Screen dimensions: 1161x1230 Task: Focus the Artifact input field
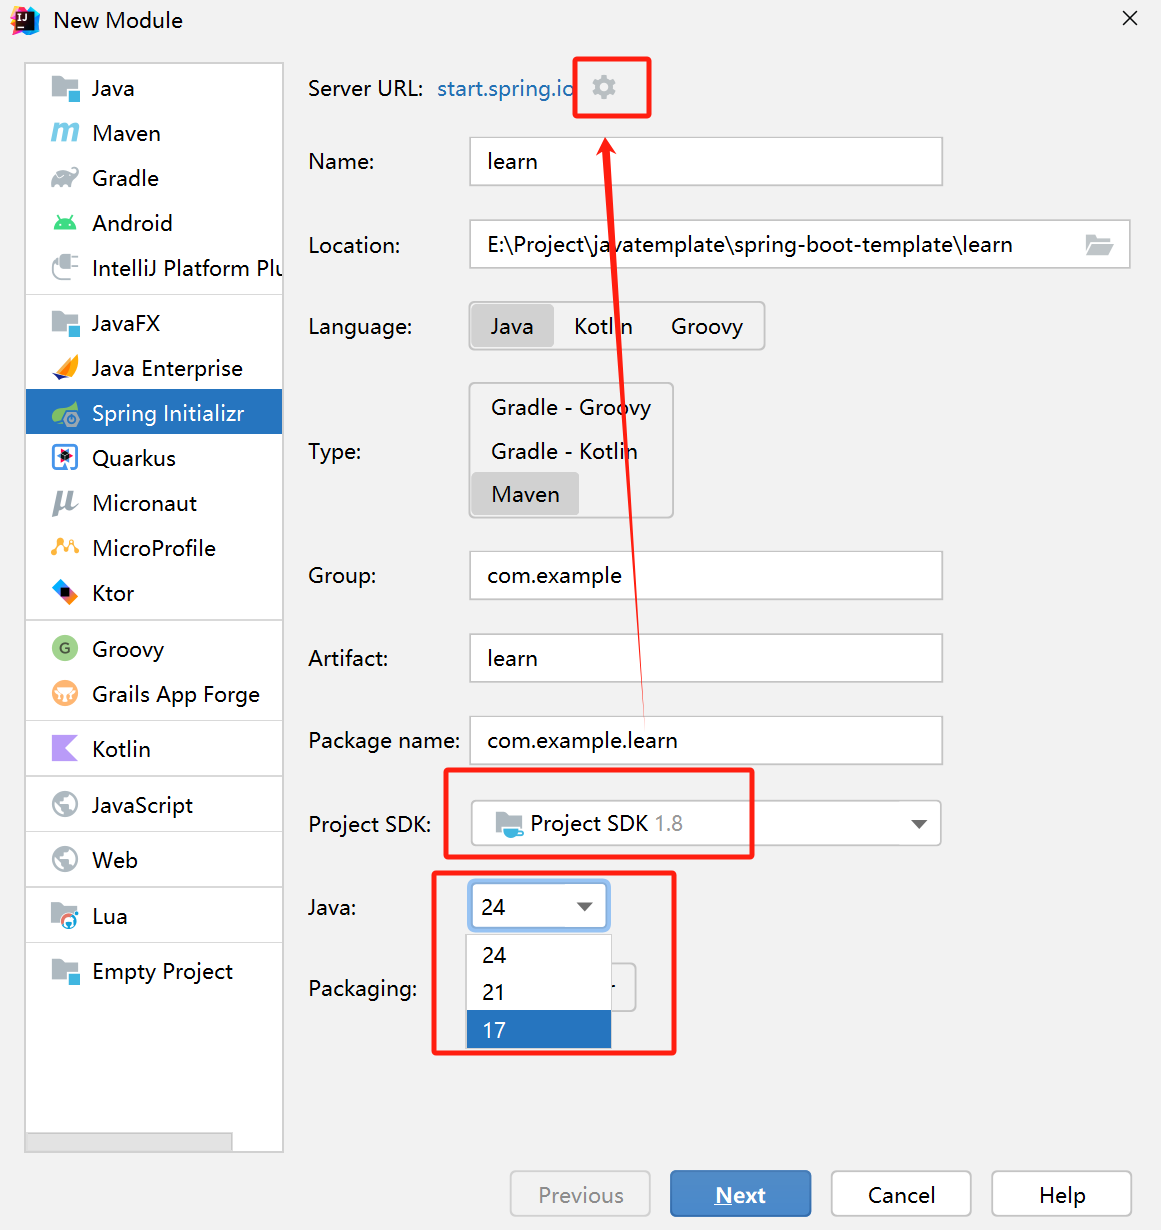[x=706, y=658]
